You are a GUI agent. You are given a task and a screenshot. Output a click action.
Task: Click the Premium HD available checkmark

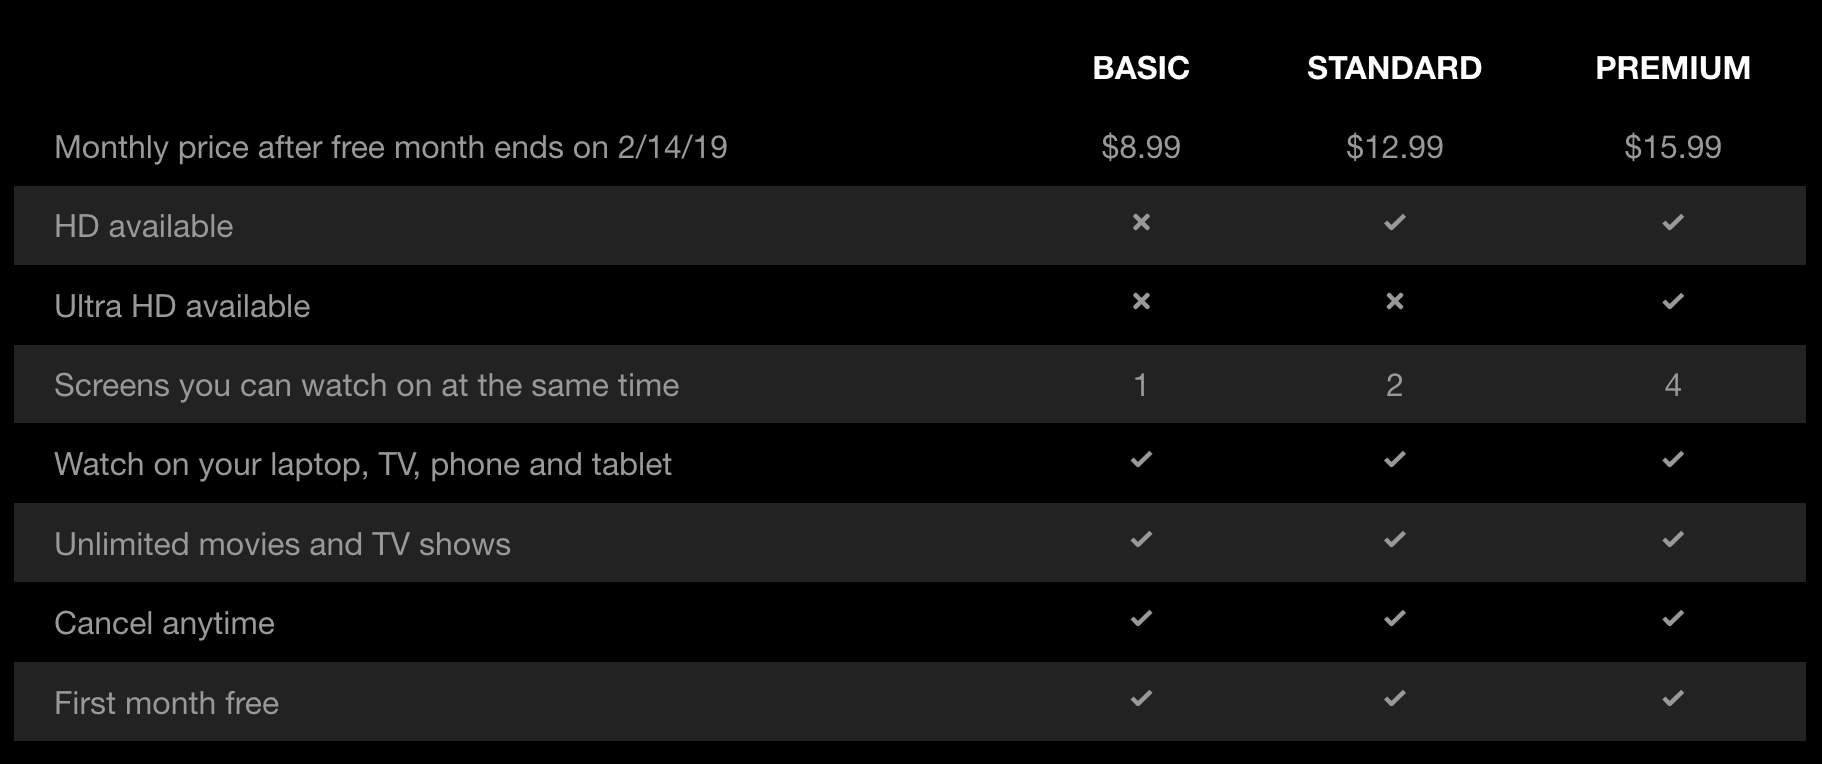1672,222
